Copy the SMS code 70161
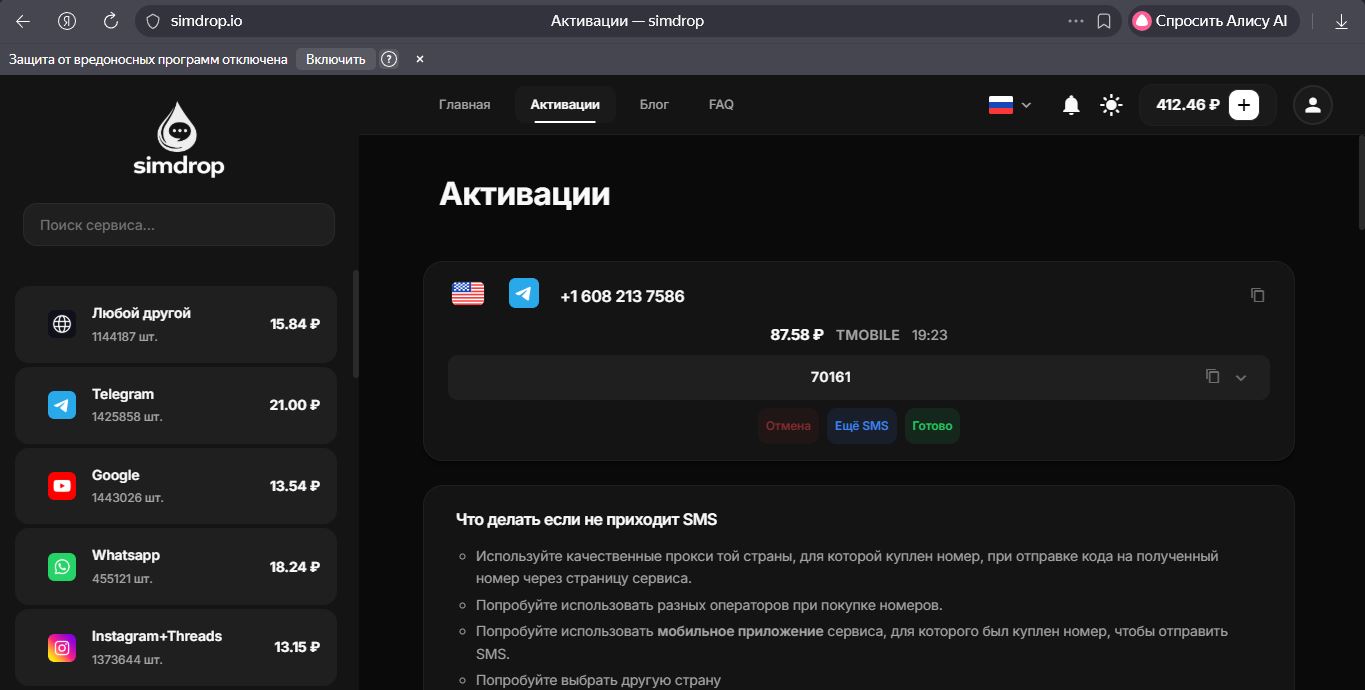 tap(1212, 376)
